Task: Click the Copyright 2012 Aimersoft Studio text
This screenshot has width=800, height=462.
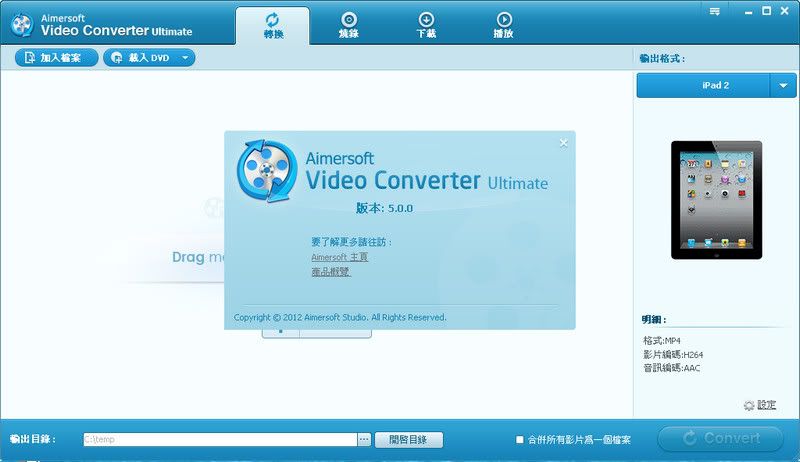Action: 340,317
